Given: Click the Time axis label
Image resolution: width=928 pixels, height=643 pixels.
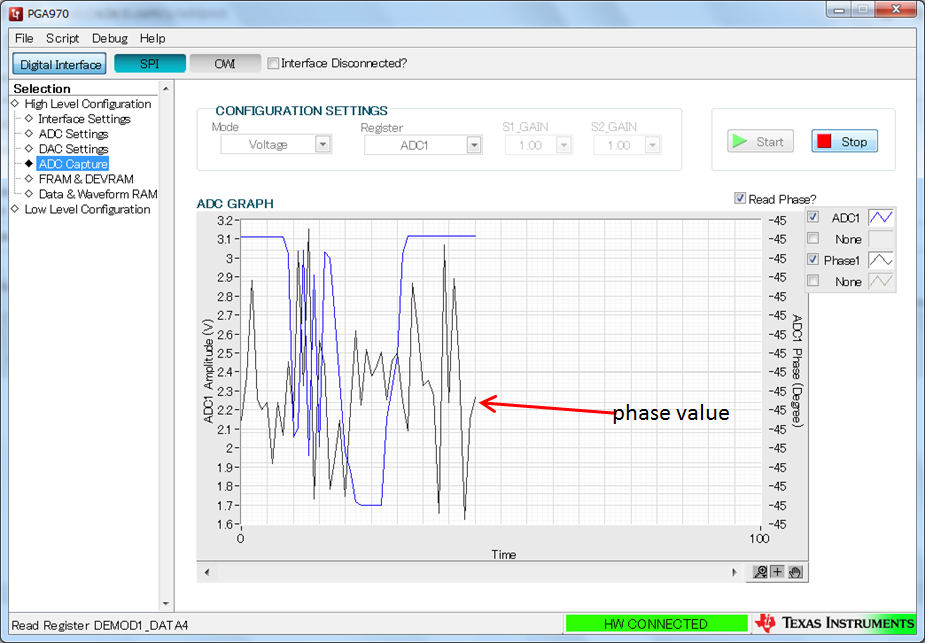Looking at the screenshot, I should [504, 554].
